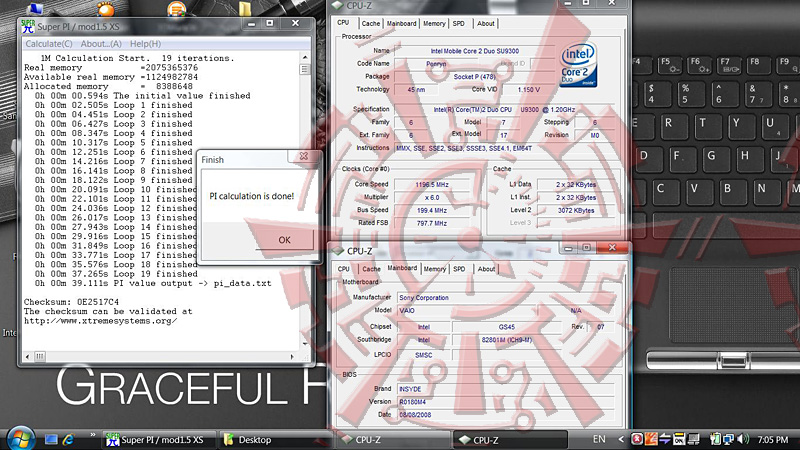Viewport: 800px width, 450px height.
Task: Close the Finish dialog with its X
Action: (x=304, y=156)
